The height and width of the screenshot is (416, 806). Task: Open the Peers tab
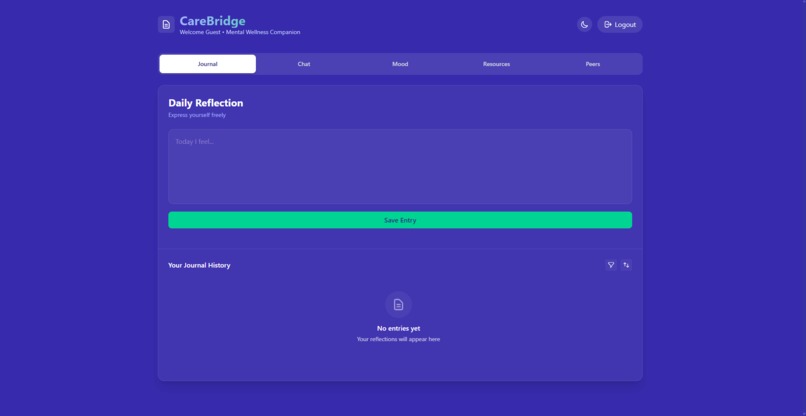[593, 64]
